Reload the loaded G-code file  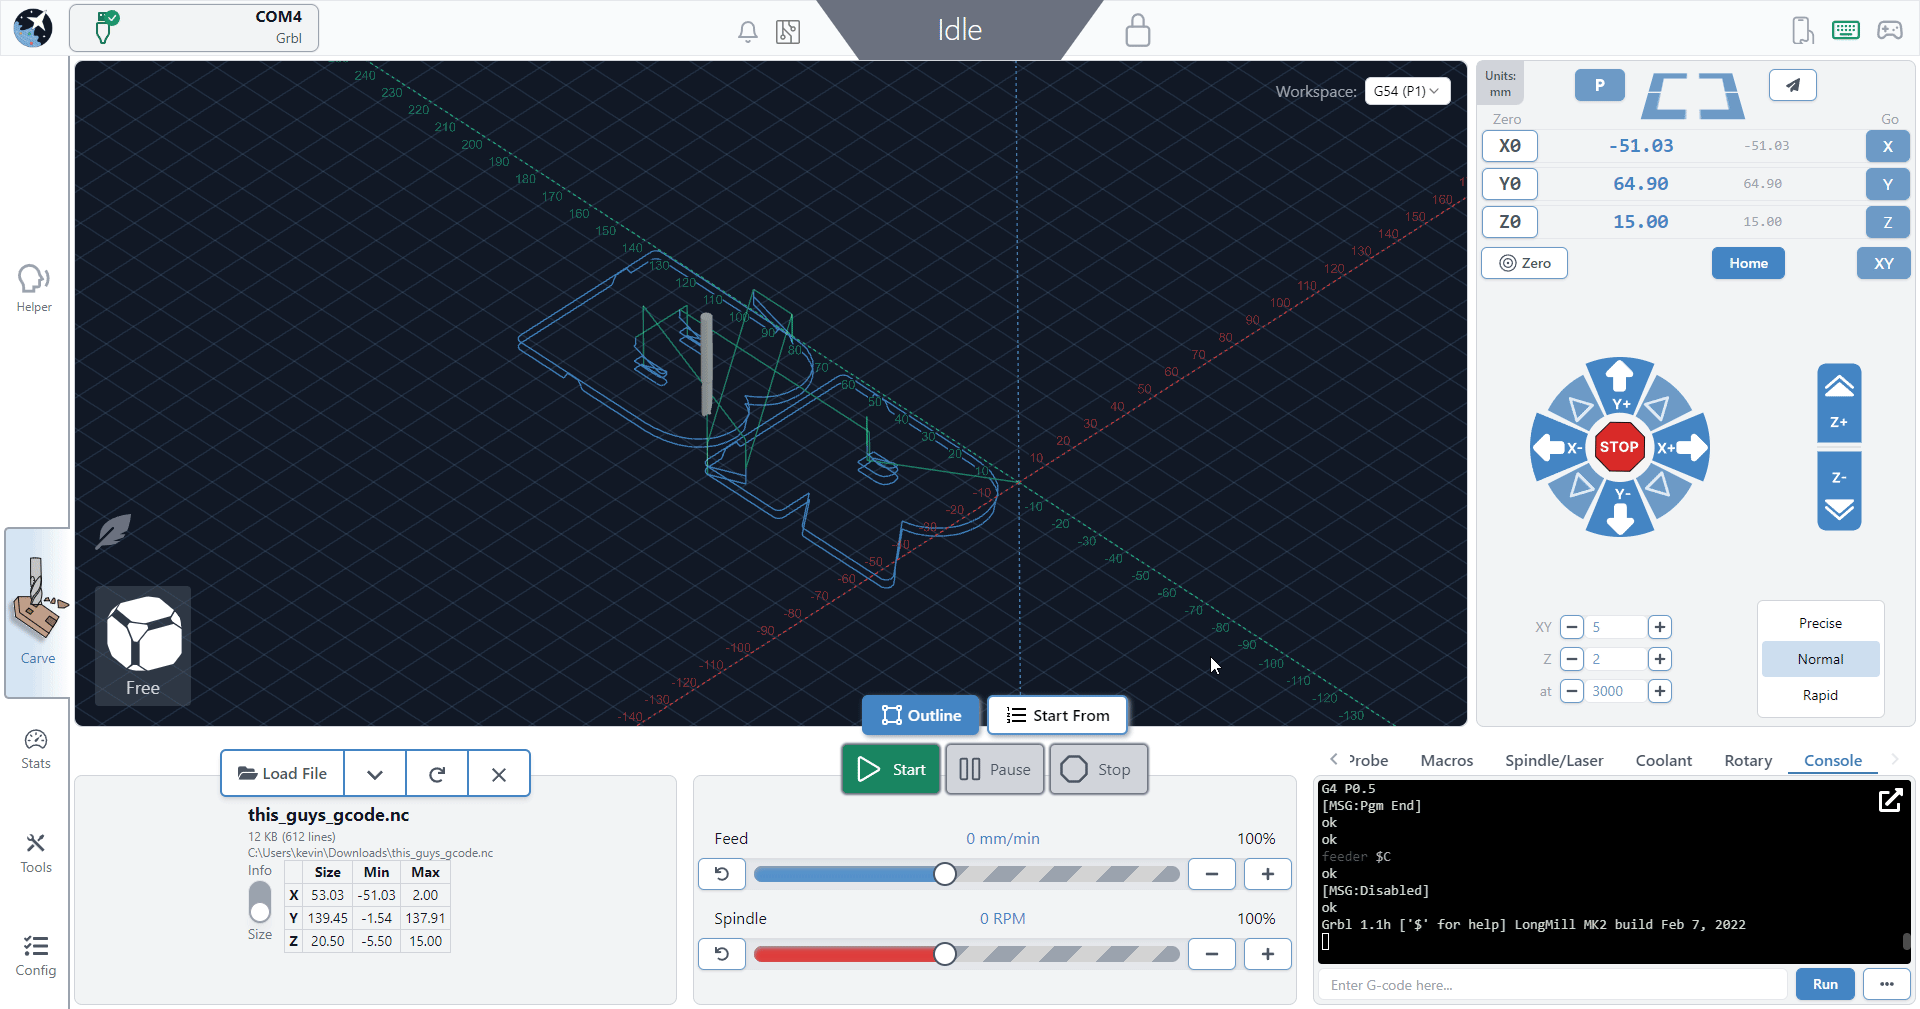pos(437,774)
